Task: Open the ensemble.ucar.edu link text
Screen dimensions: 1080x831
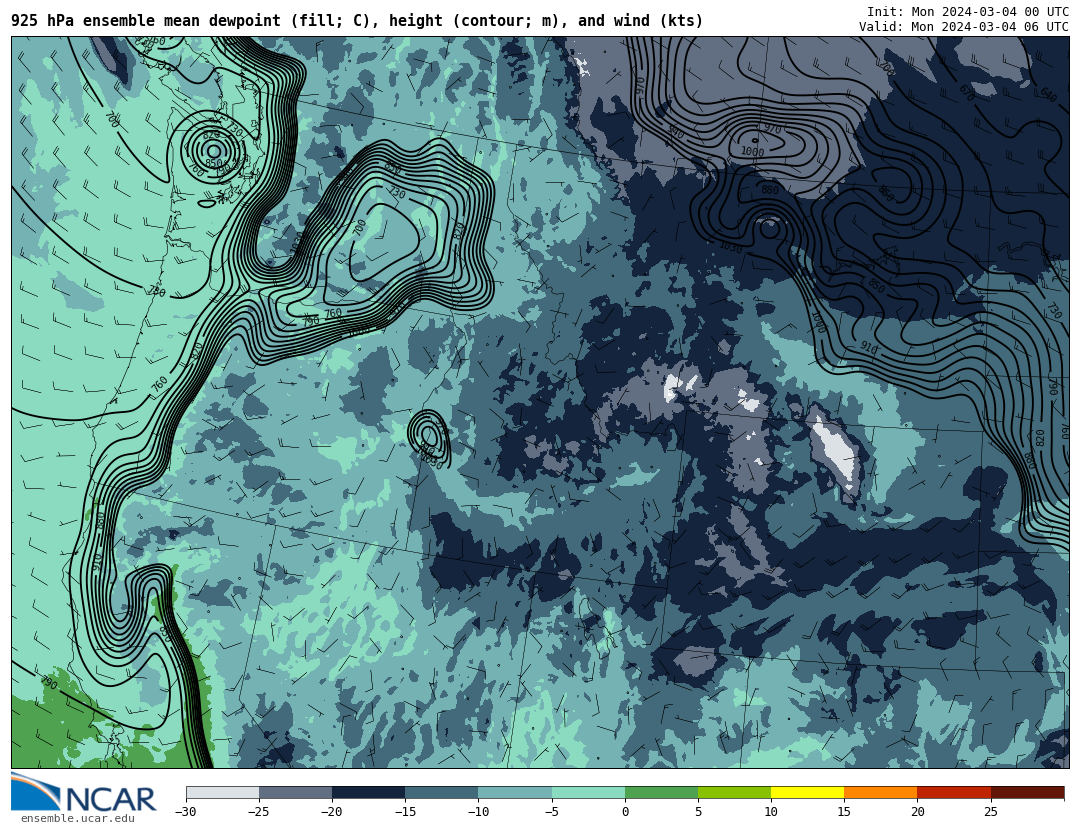Action: (x=78, y=819)
